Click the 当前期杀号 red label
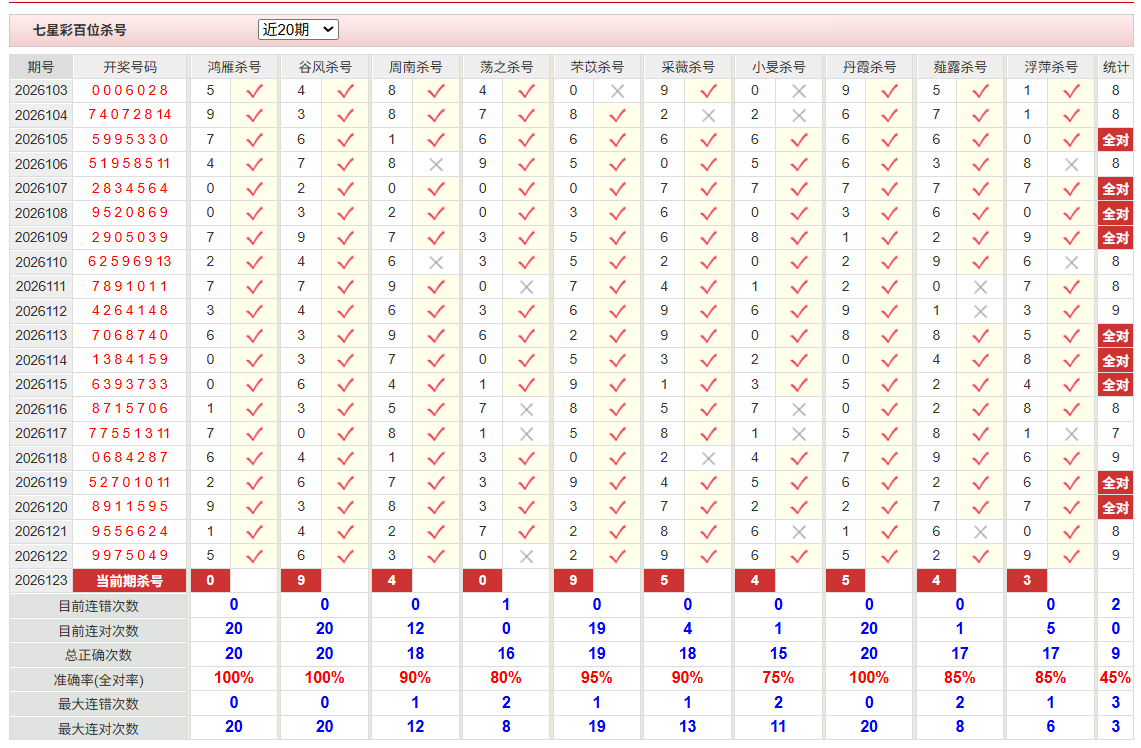The height and width of the screenshot is (748, 1141). 130,581
